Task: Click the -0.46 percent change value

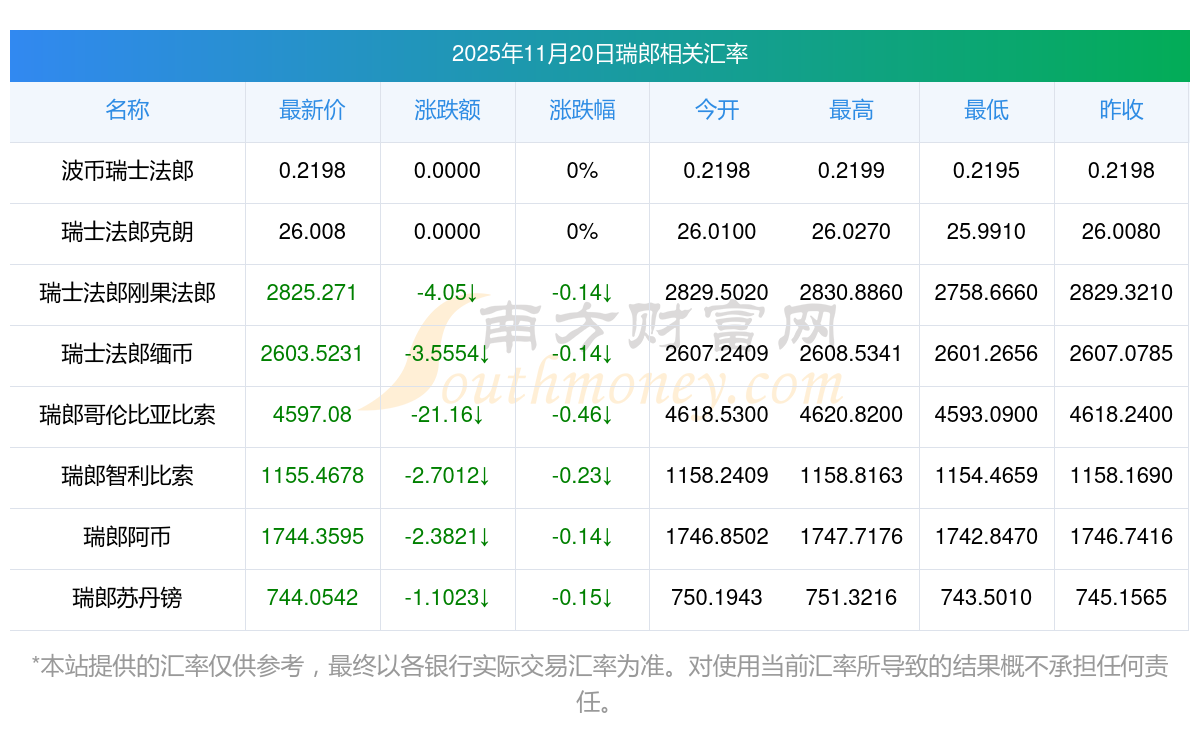Action: (582, 415)
